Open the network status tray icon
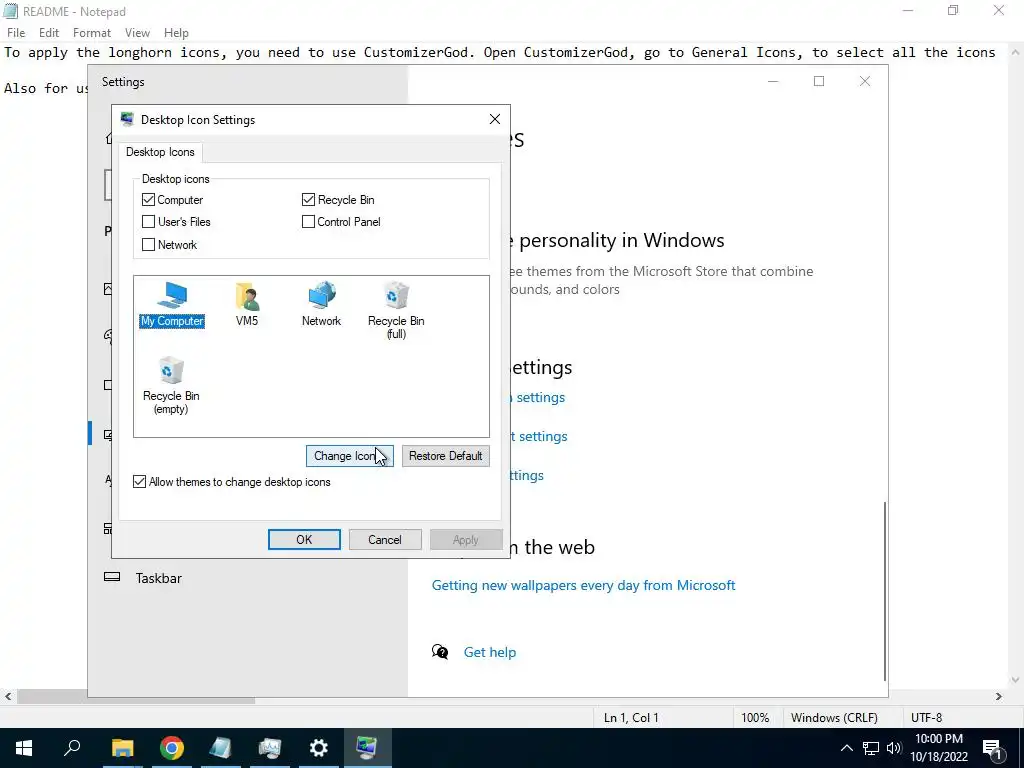The image size is (1024, 768). point(871,748)
